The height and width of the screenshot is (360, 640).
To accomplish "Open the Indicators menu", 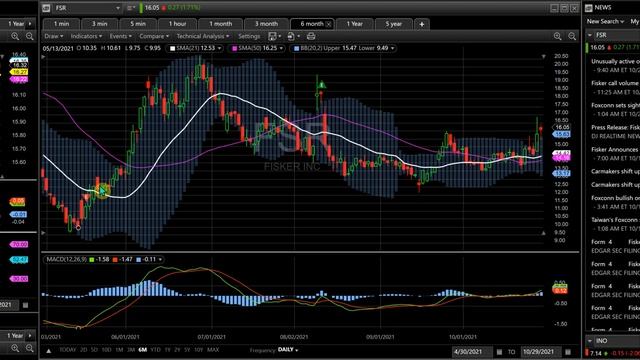I will click(86, 36).
